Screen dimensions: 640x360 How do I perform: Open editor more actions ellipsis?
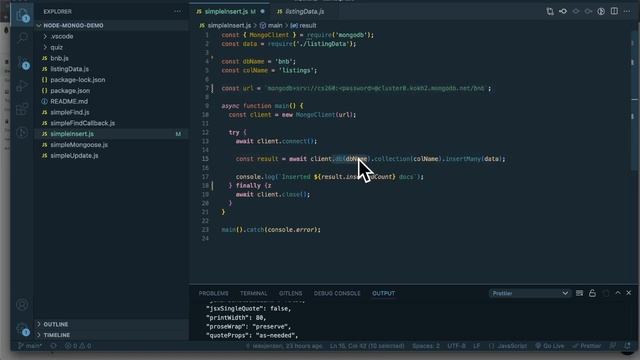coord(627,11)
